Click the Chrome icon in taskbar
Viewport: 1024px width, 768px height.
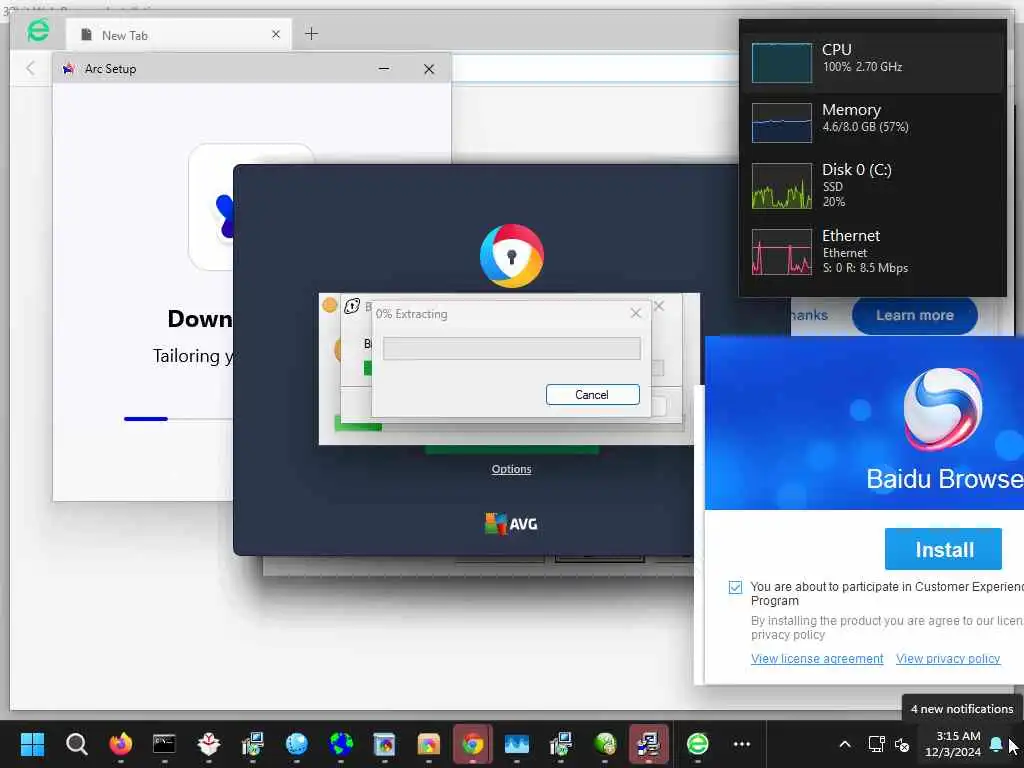click(x=472, y=744)
